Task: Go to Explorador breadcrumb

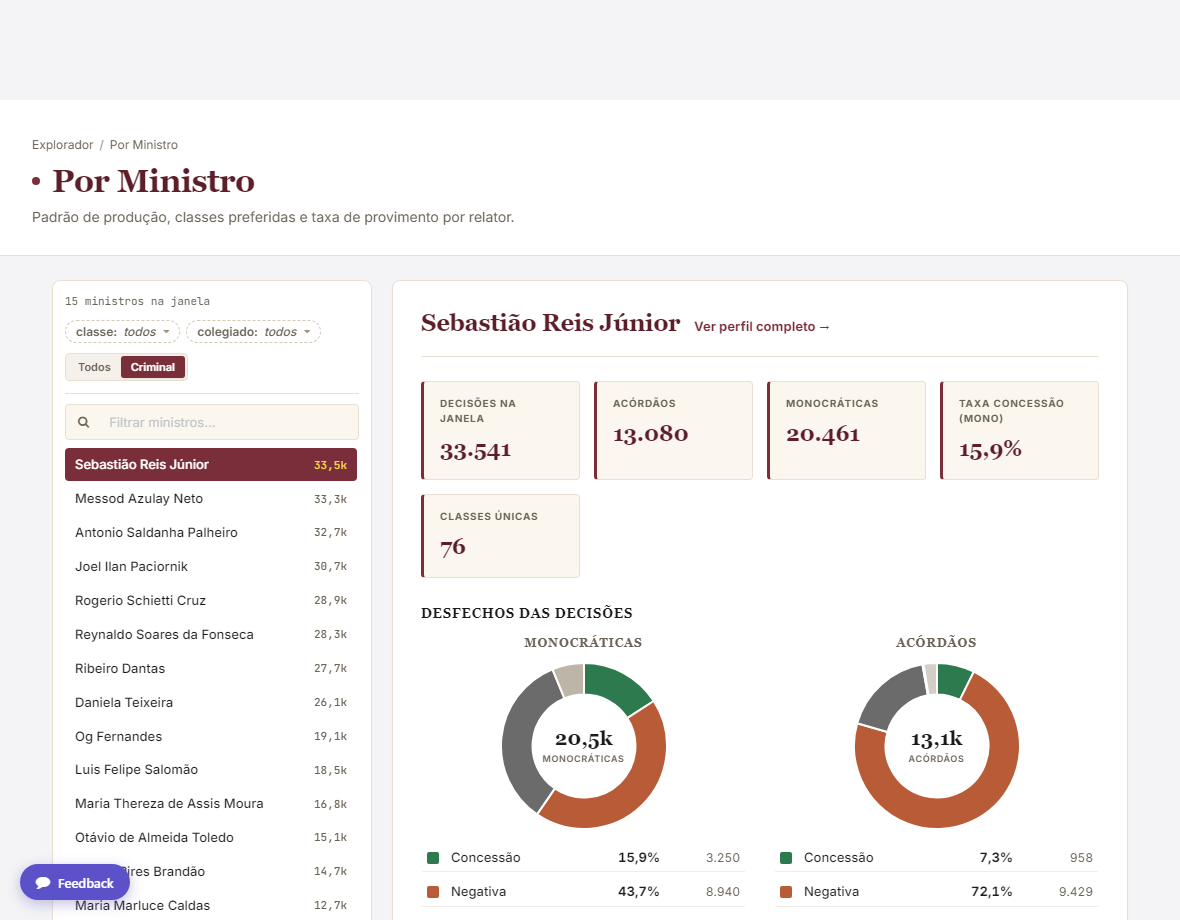Action: (62, 144)
